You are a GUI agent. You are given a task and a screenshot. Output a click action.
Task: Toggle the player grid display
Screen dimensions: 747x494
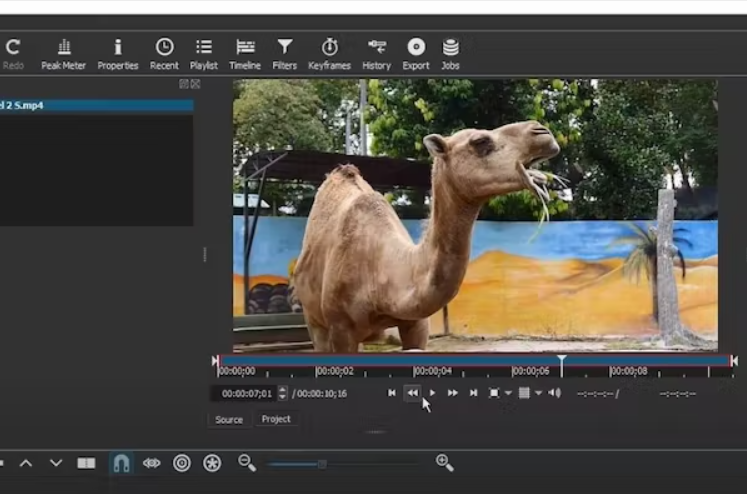click(524, 393)
